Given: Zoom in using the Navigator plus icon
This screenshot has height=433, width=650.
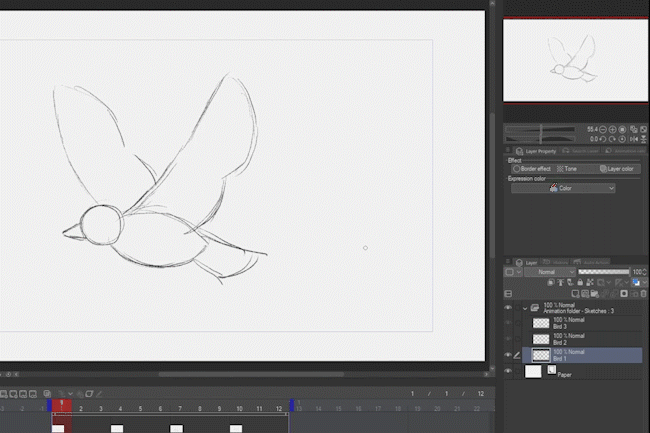Looking at the screenshot, I should point(612,129).
